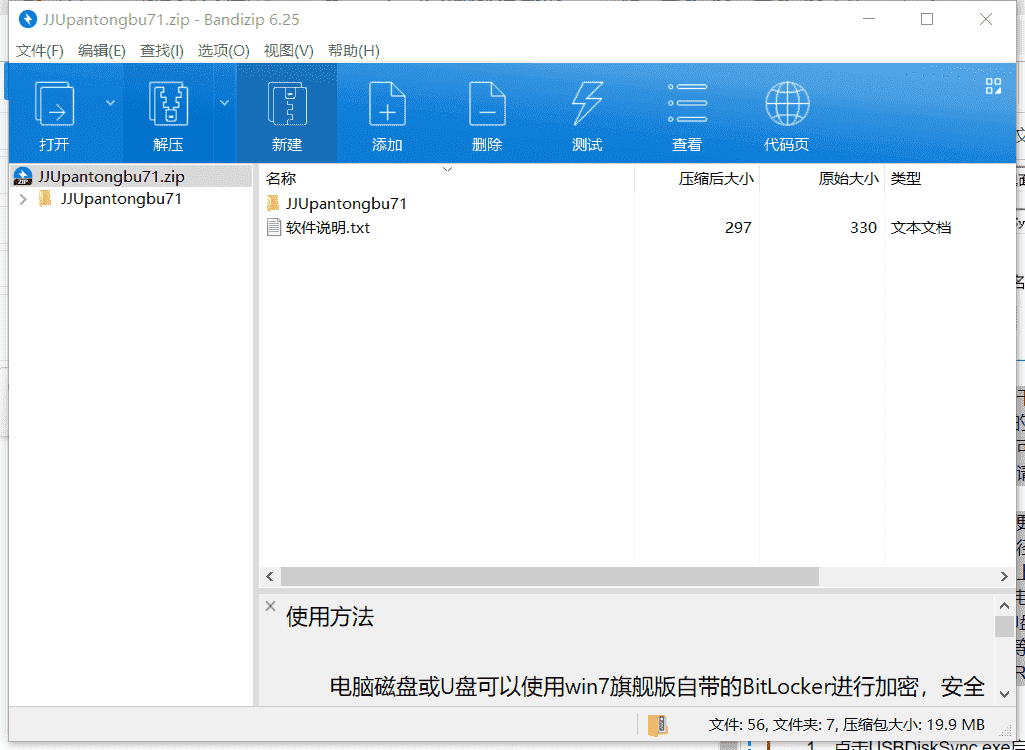The width and height of the screenshot is (1025, 750).
Task: Click the up arrow of the comment pane scrollbar
Action: (1004, 605)
